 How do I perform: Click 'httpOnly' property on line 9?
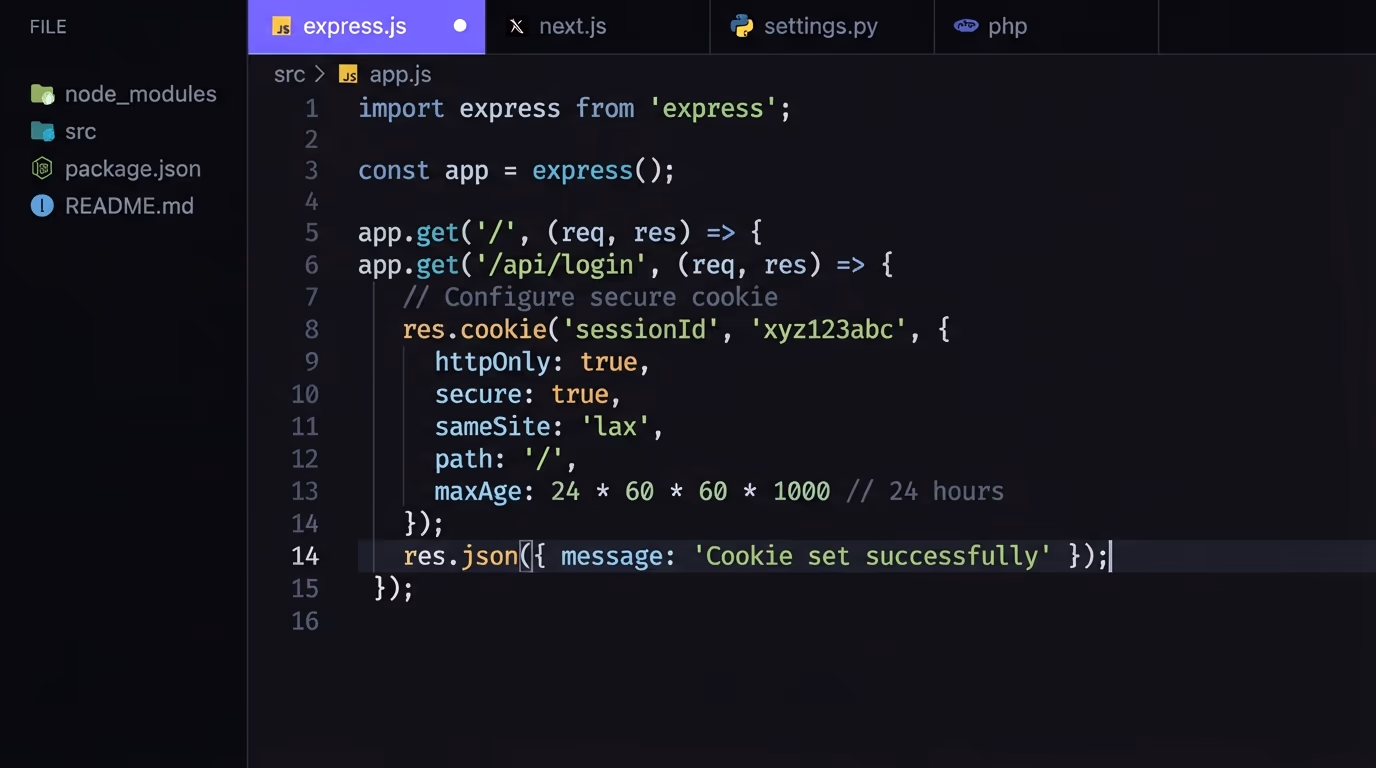click(x=493, y=361)
